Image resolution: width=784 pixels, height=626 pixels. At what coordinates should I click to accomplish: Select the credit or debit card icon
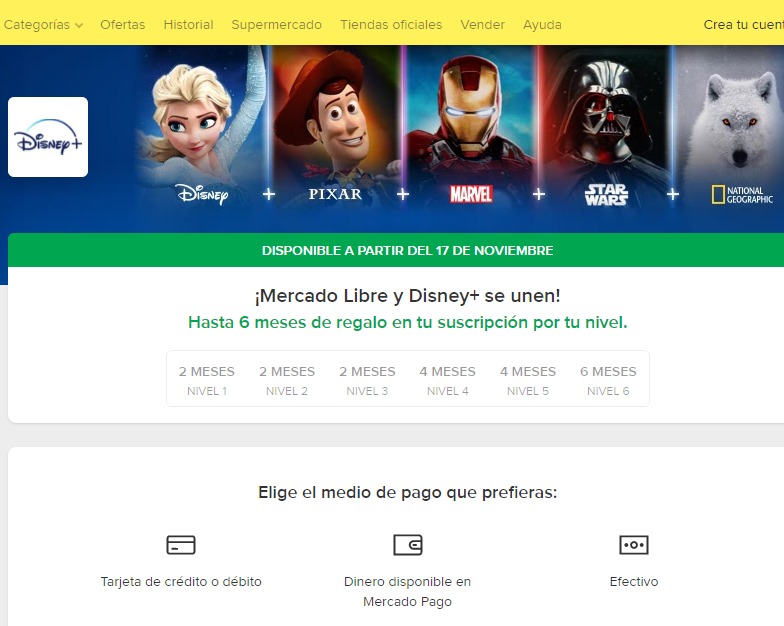(x=180, y=544)
